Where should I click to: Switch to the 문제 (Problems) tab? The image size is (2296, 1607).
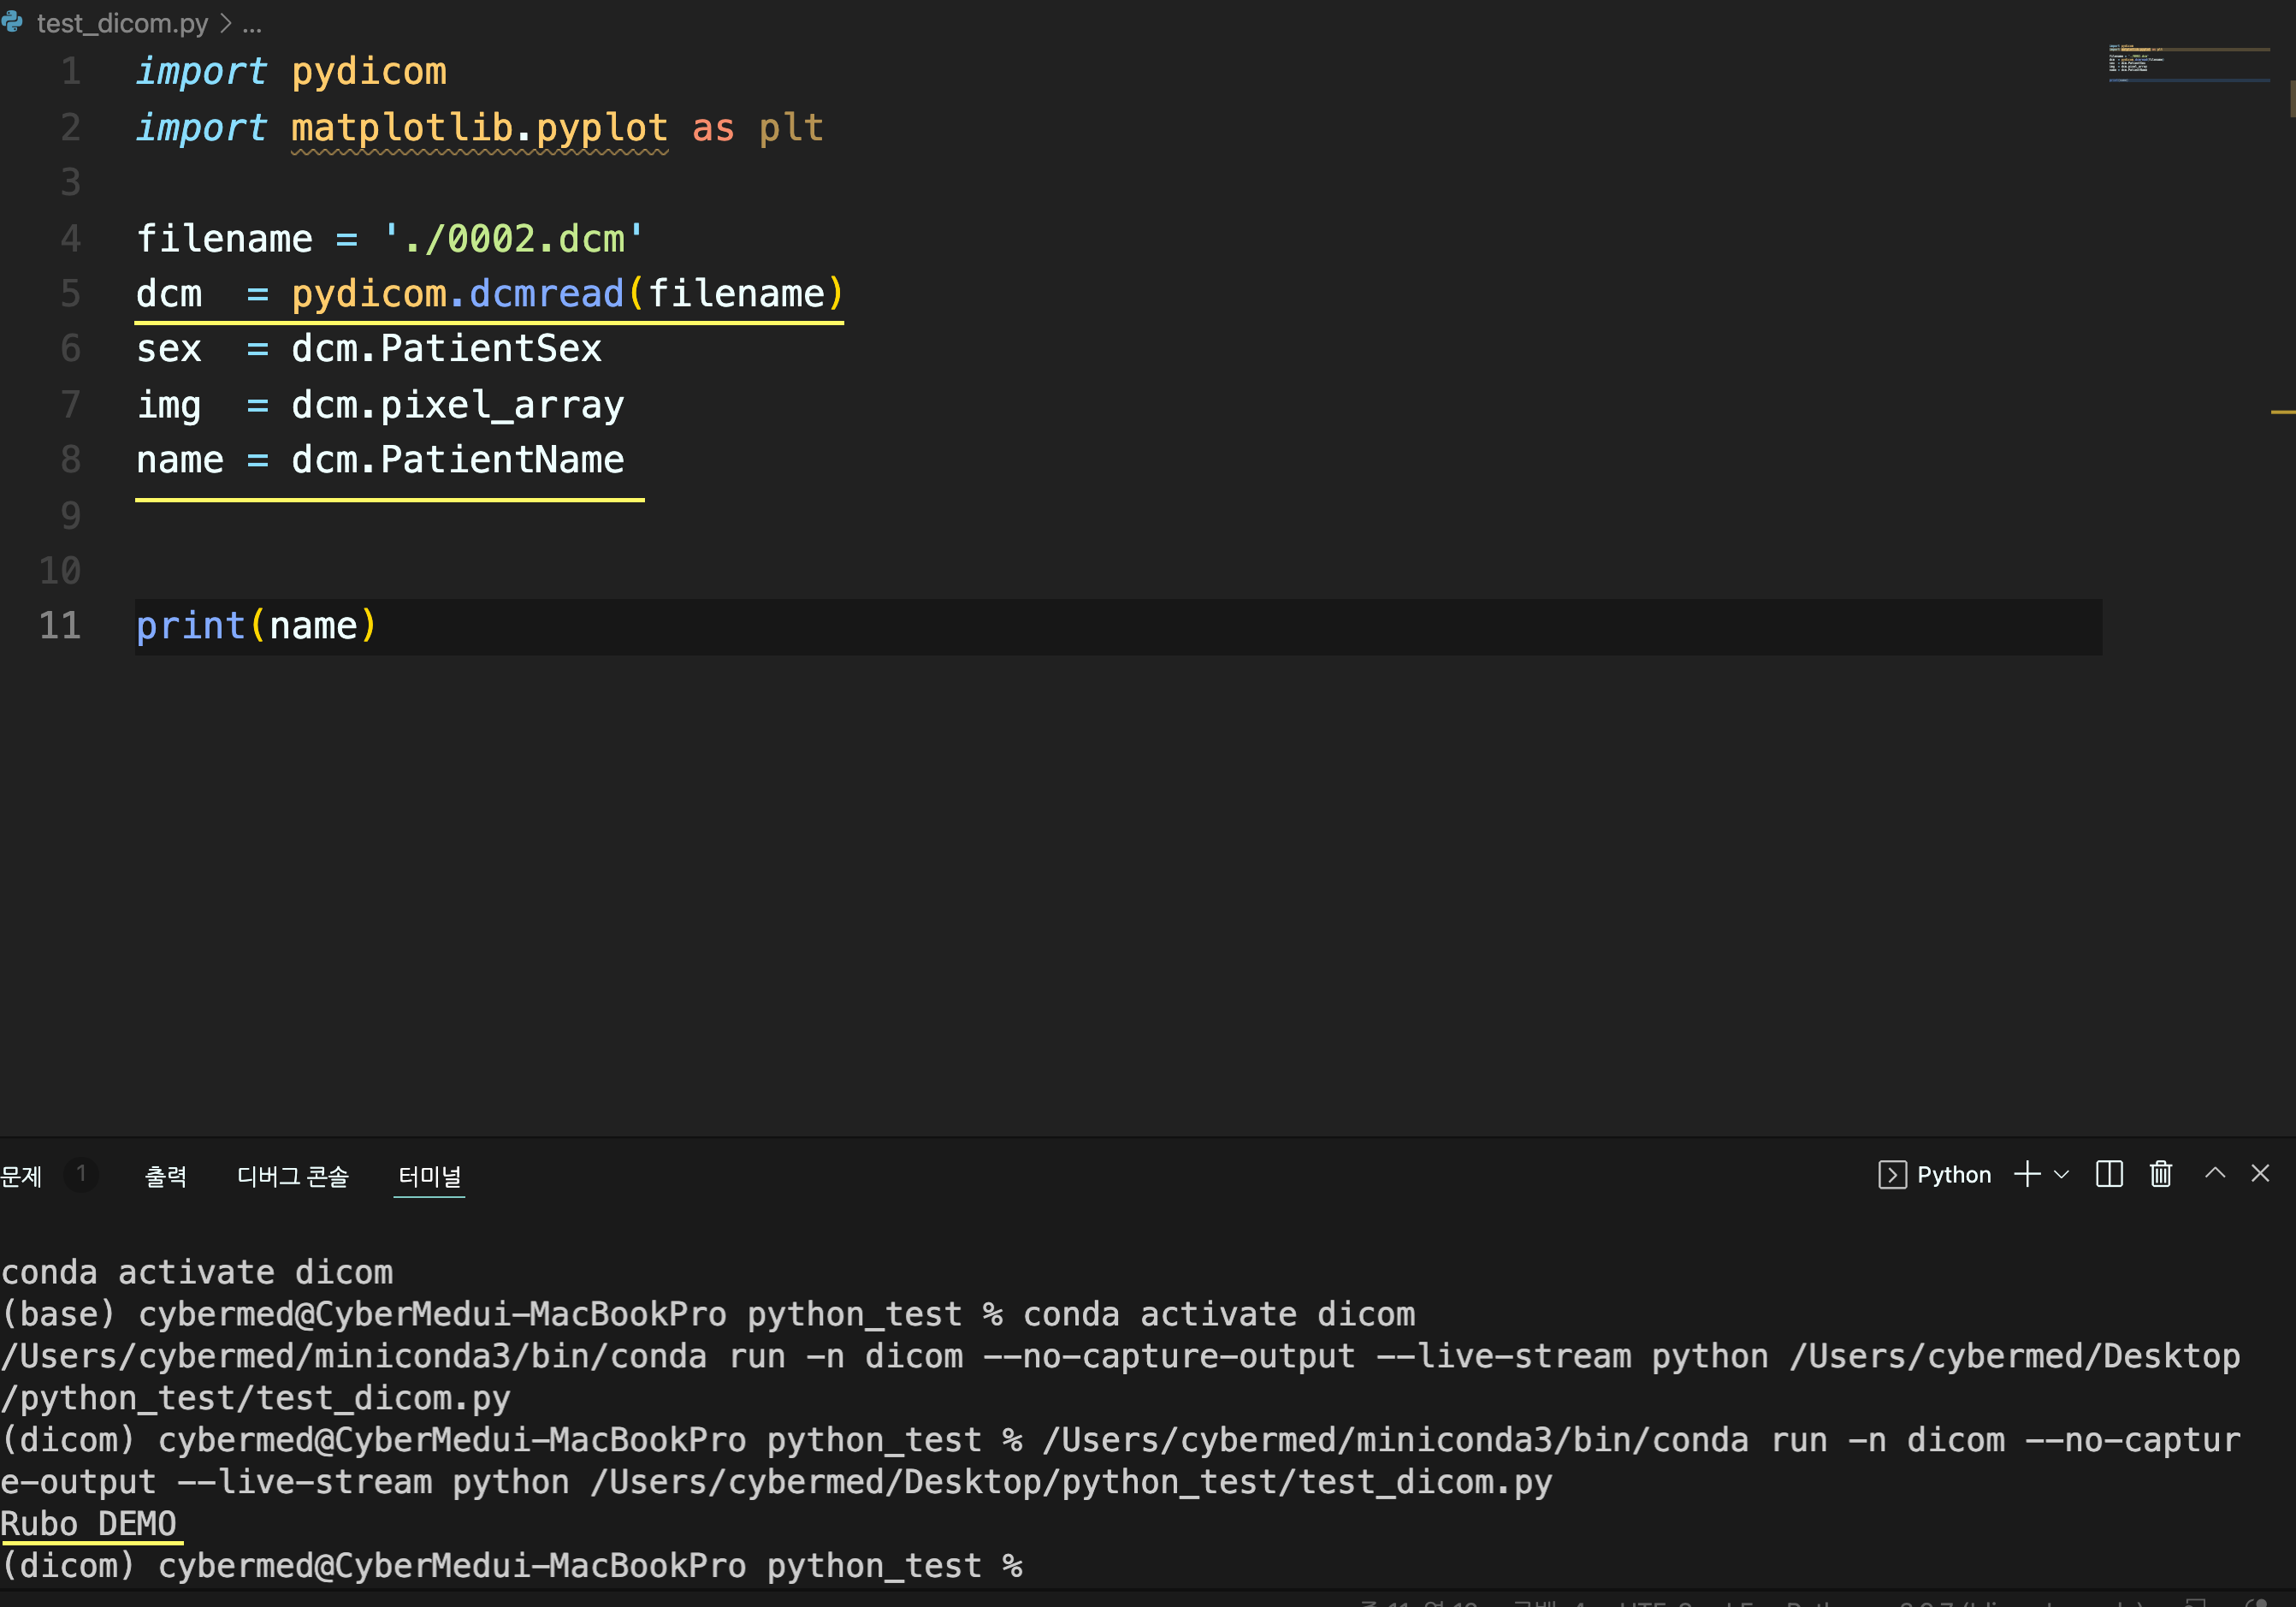point(22,1176)
